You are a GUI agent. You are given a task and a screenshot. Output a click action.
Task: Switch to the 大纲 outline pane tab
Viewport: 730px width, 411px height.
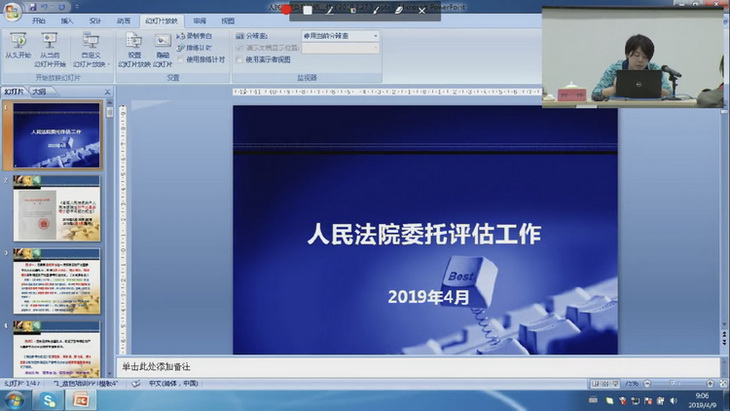(38, 91)
